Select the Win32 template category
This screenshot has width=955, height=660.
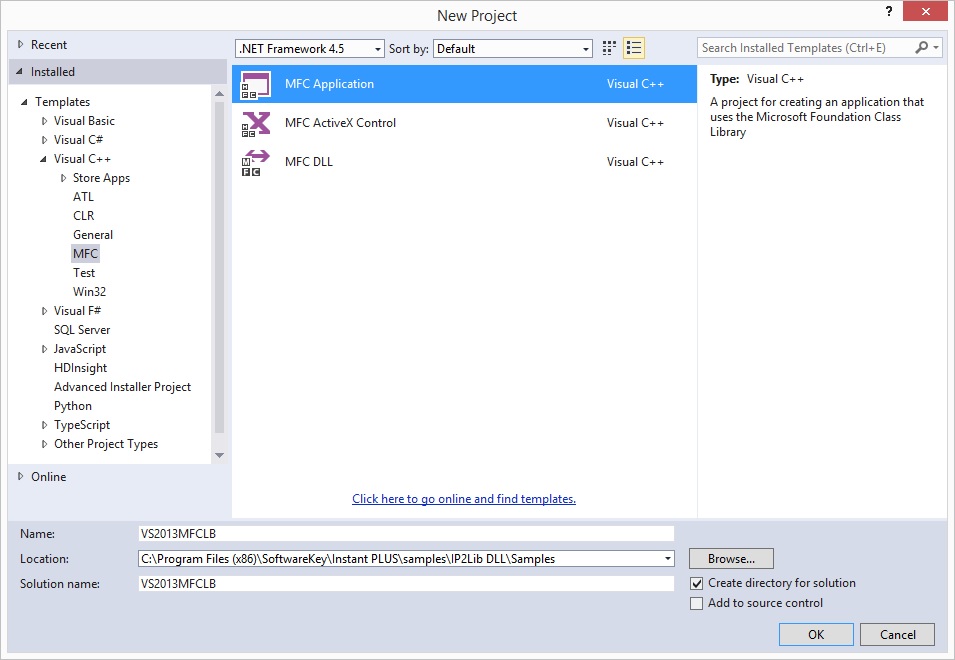(89, 292)
